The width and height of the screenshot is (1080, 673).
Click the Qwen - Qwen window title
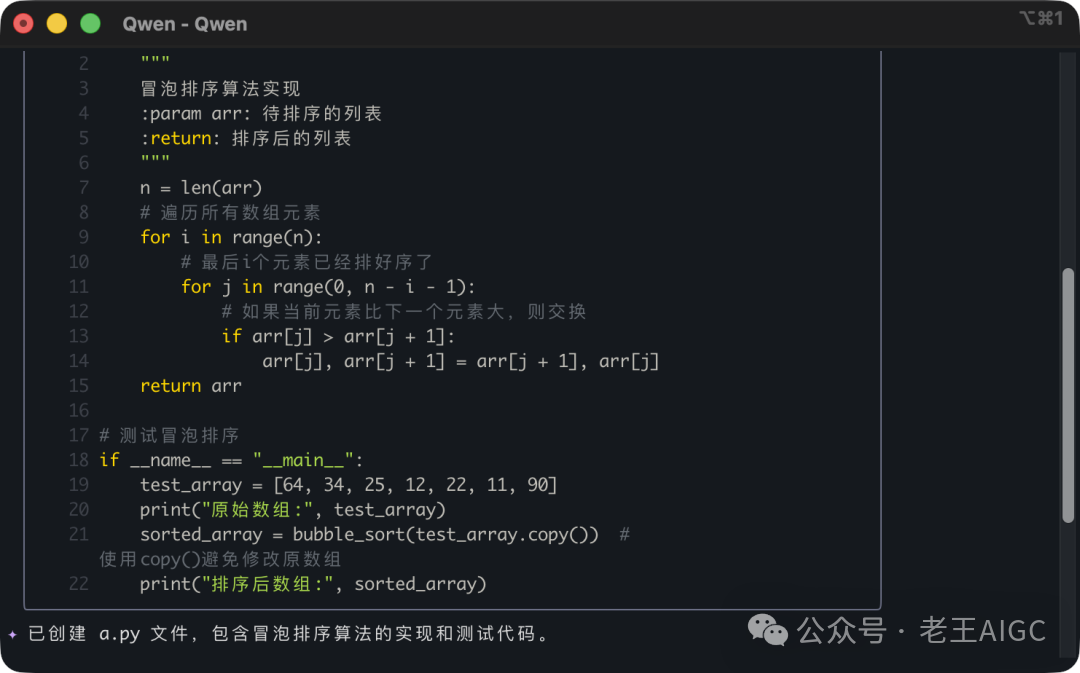point(185,23)
